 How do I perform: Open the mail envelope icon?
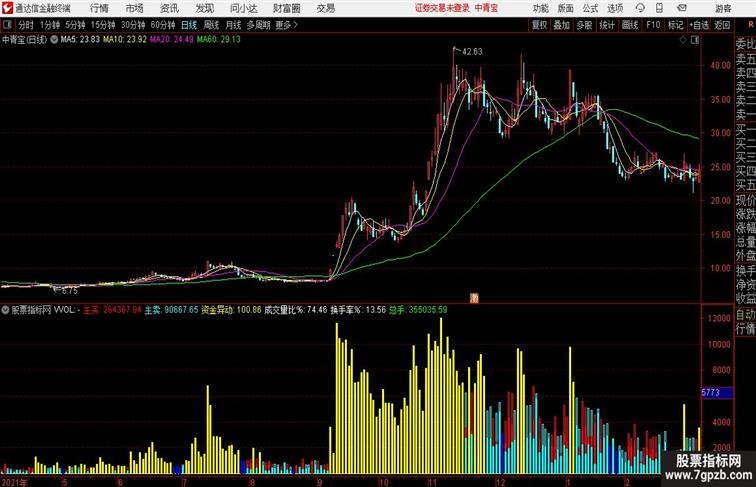pyautogui.click(x=682, y=8)
